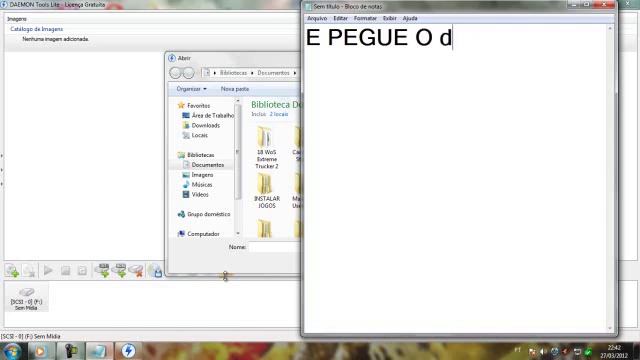Click the Nova pasta button
This screenshot has height=360, width=640.
(235, 89)
